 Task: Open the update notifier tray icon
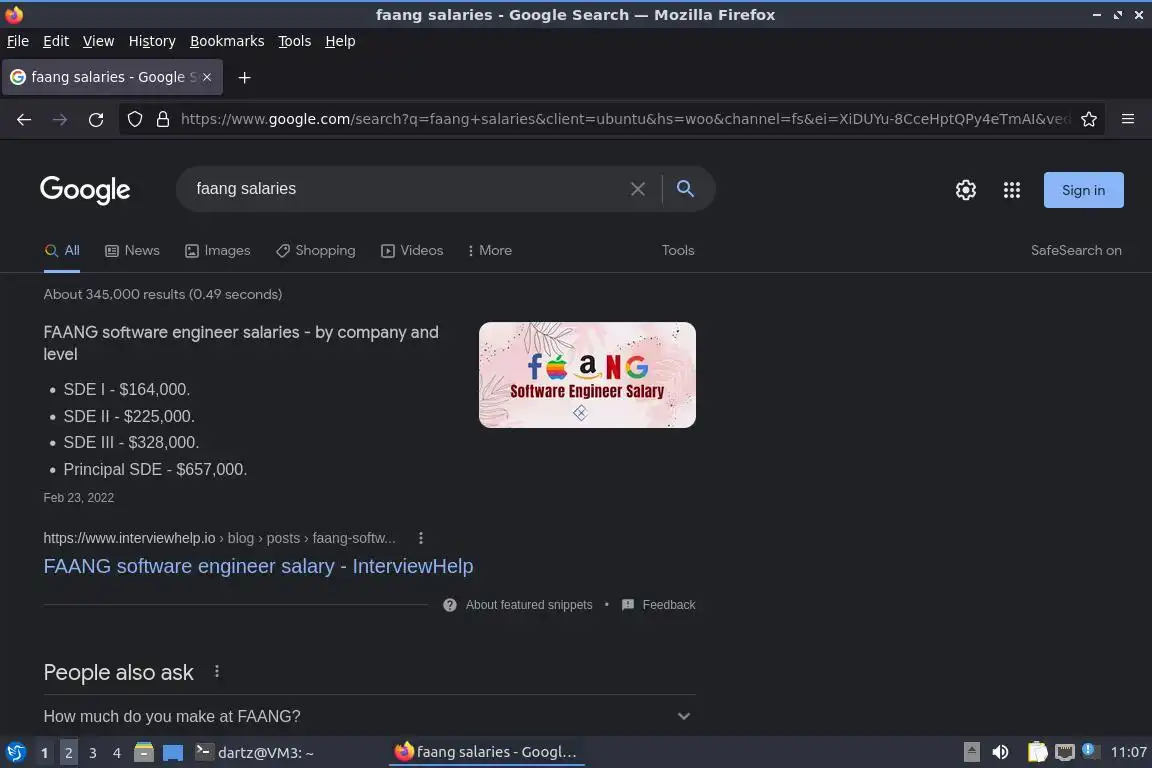coord(1090,751)
